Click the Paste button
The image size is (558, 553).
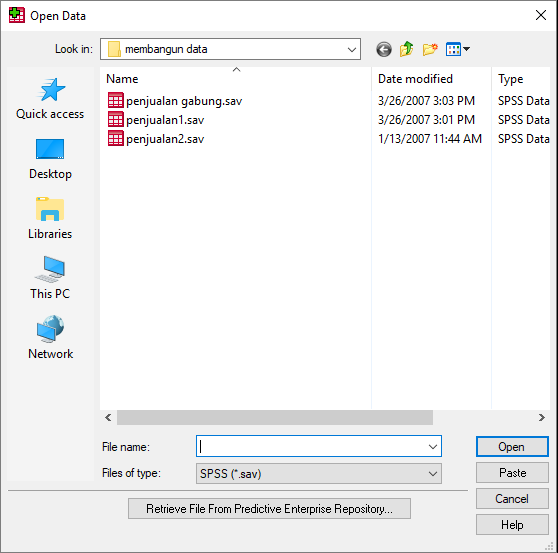512,473
